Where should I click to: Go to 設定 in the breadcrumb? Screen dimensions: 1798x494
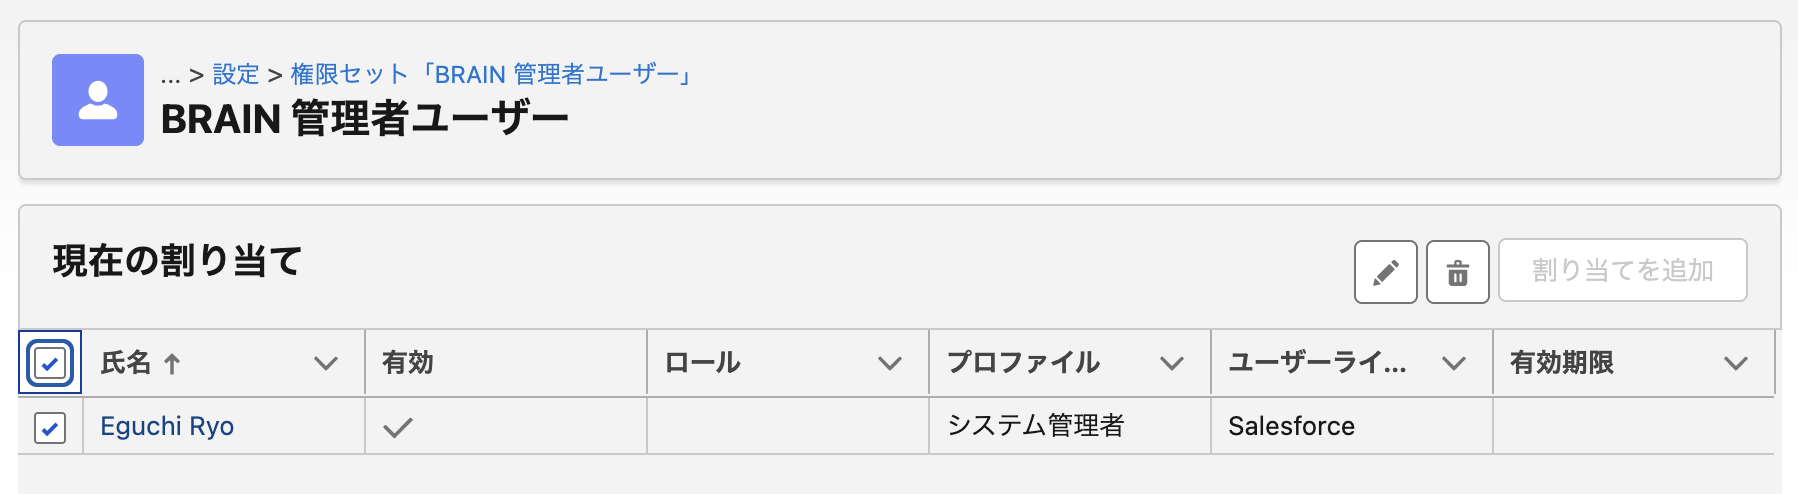(x=236, y=75)
